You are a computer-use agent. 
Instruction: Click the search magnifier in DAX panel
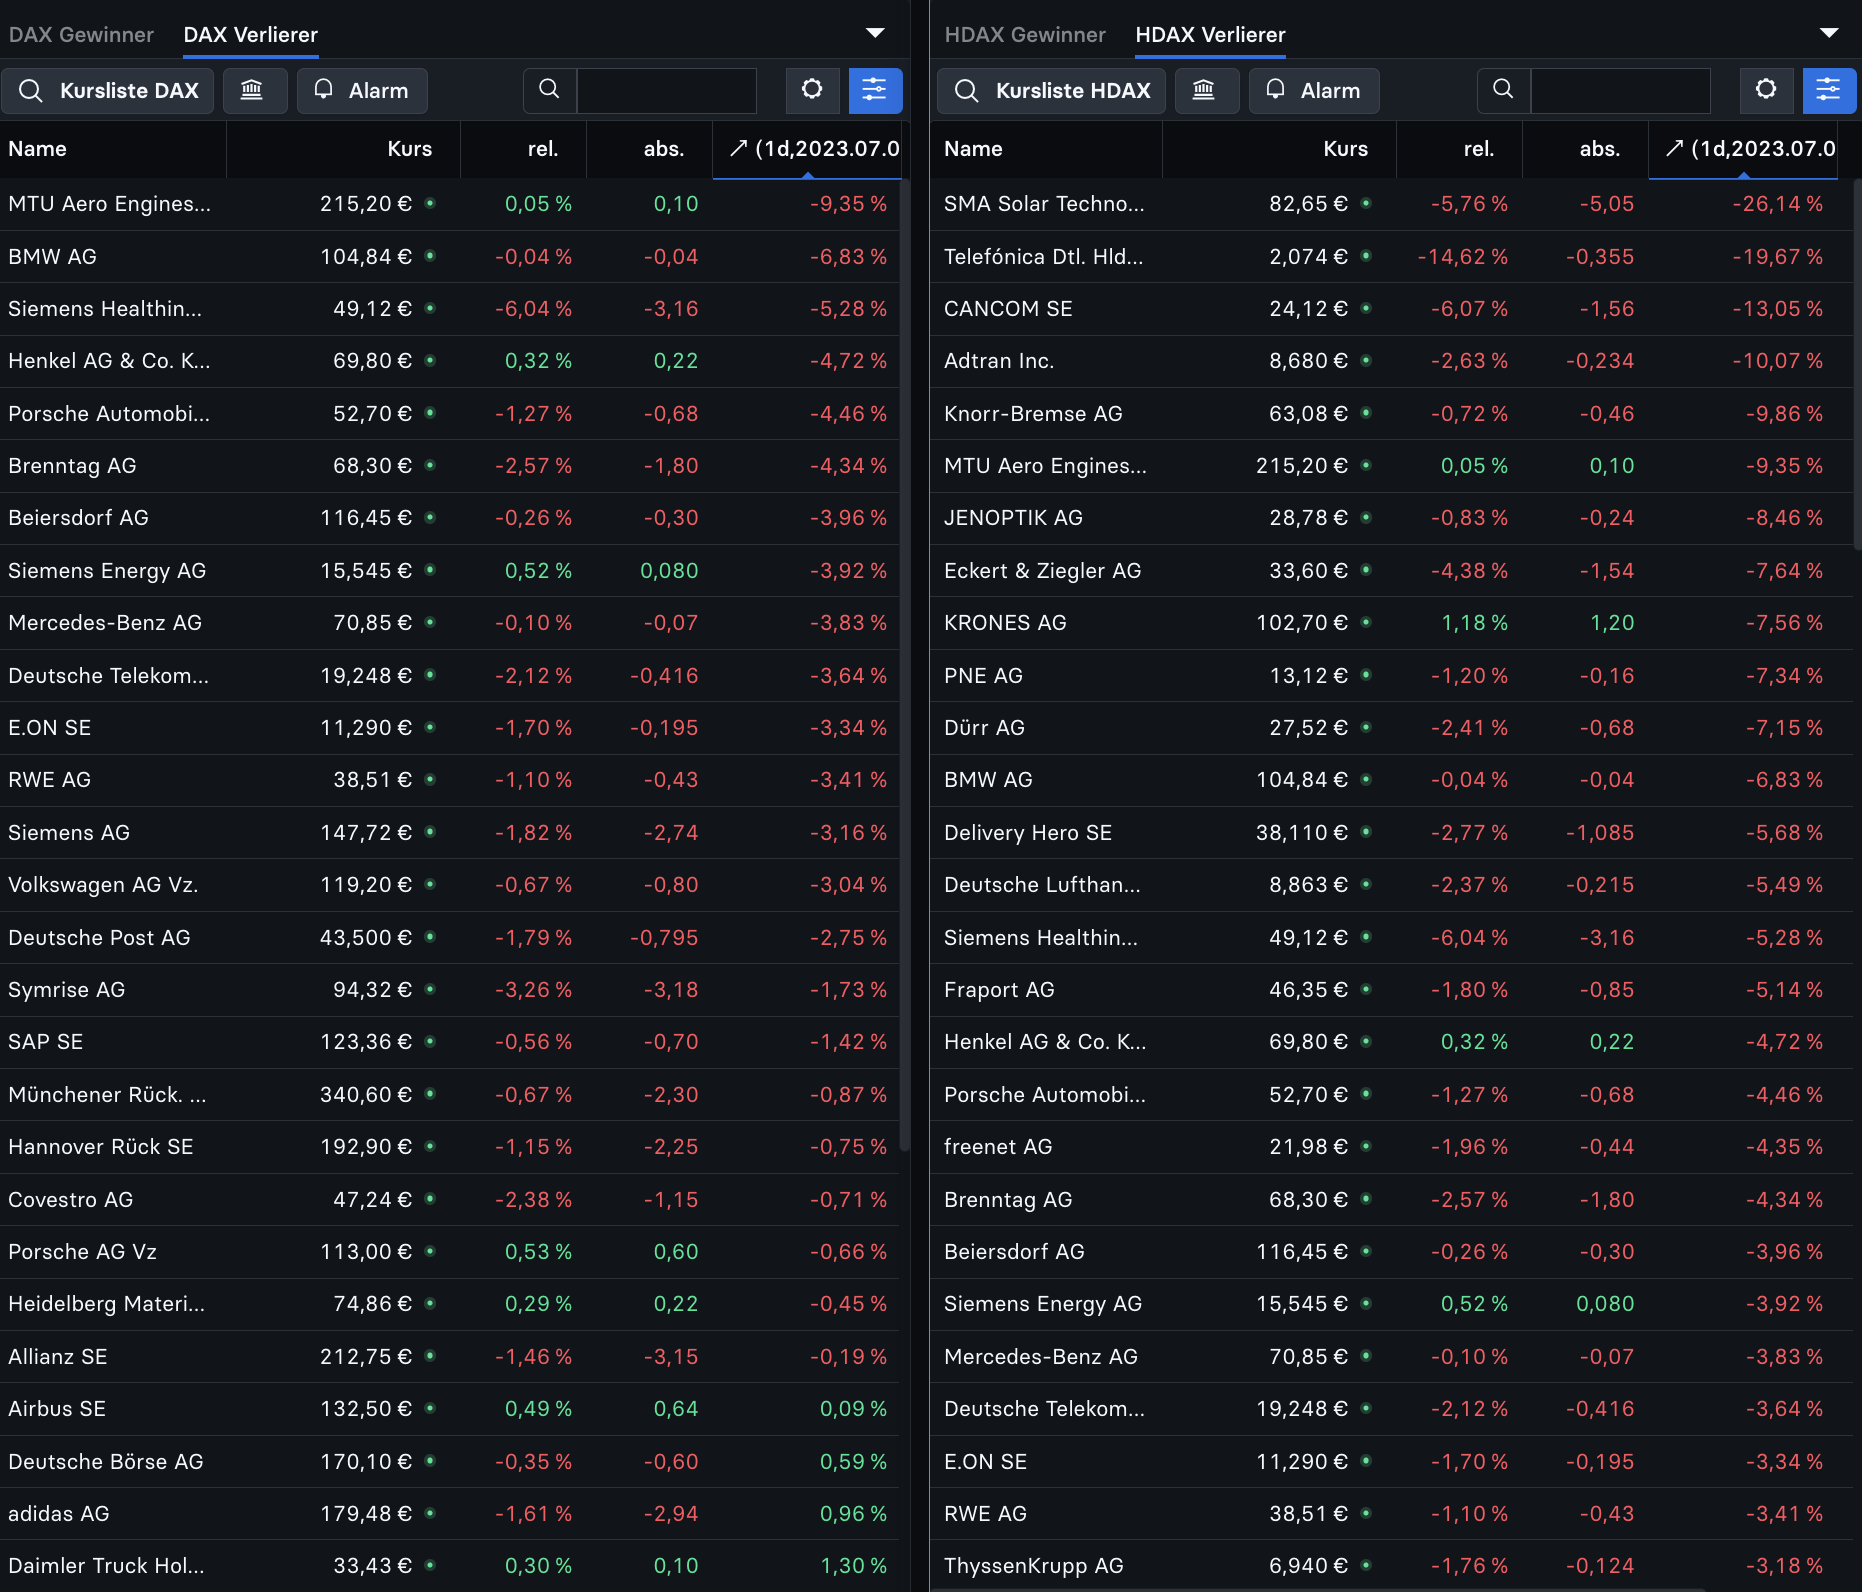pos(549,91)
